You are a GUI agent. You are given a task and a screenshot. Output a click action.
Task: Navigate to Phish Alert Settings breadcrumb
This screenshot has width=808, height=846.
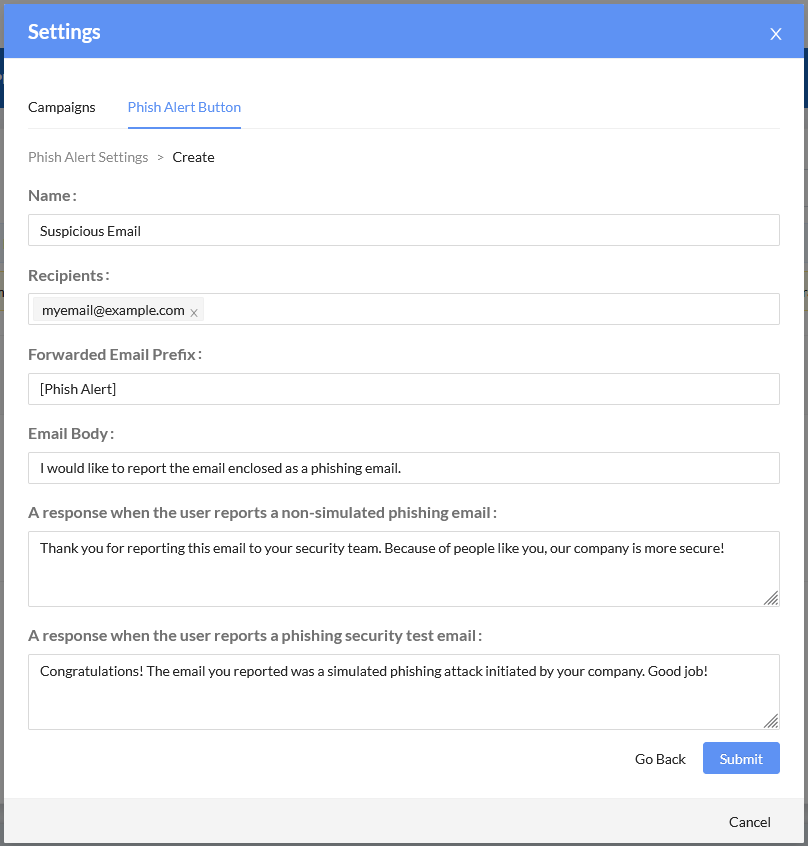[88, 157]
